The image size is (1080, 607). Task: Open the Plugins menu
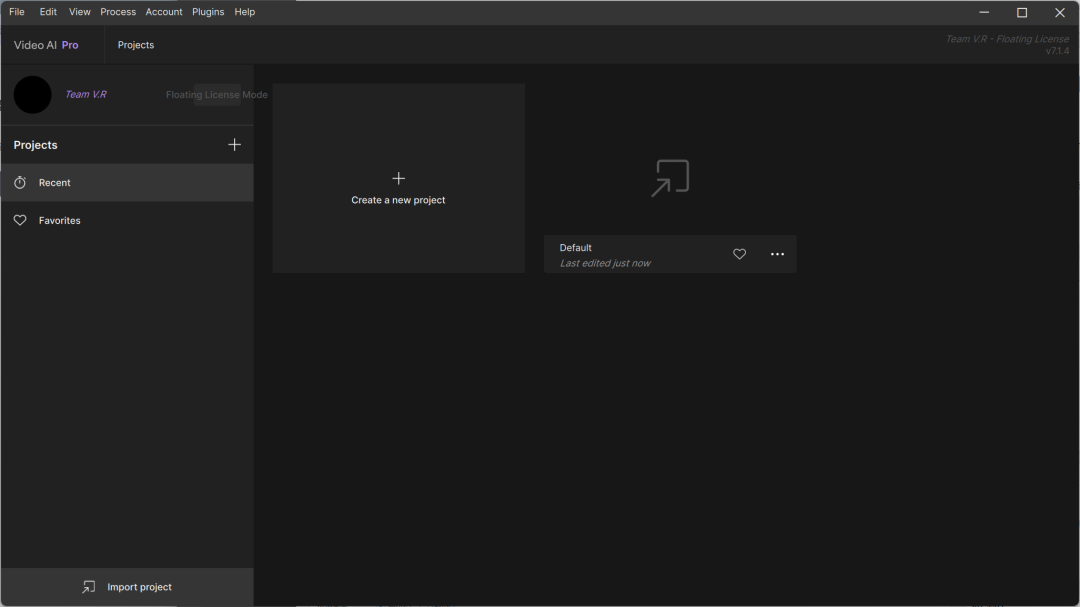click(208, 12)
